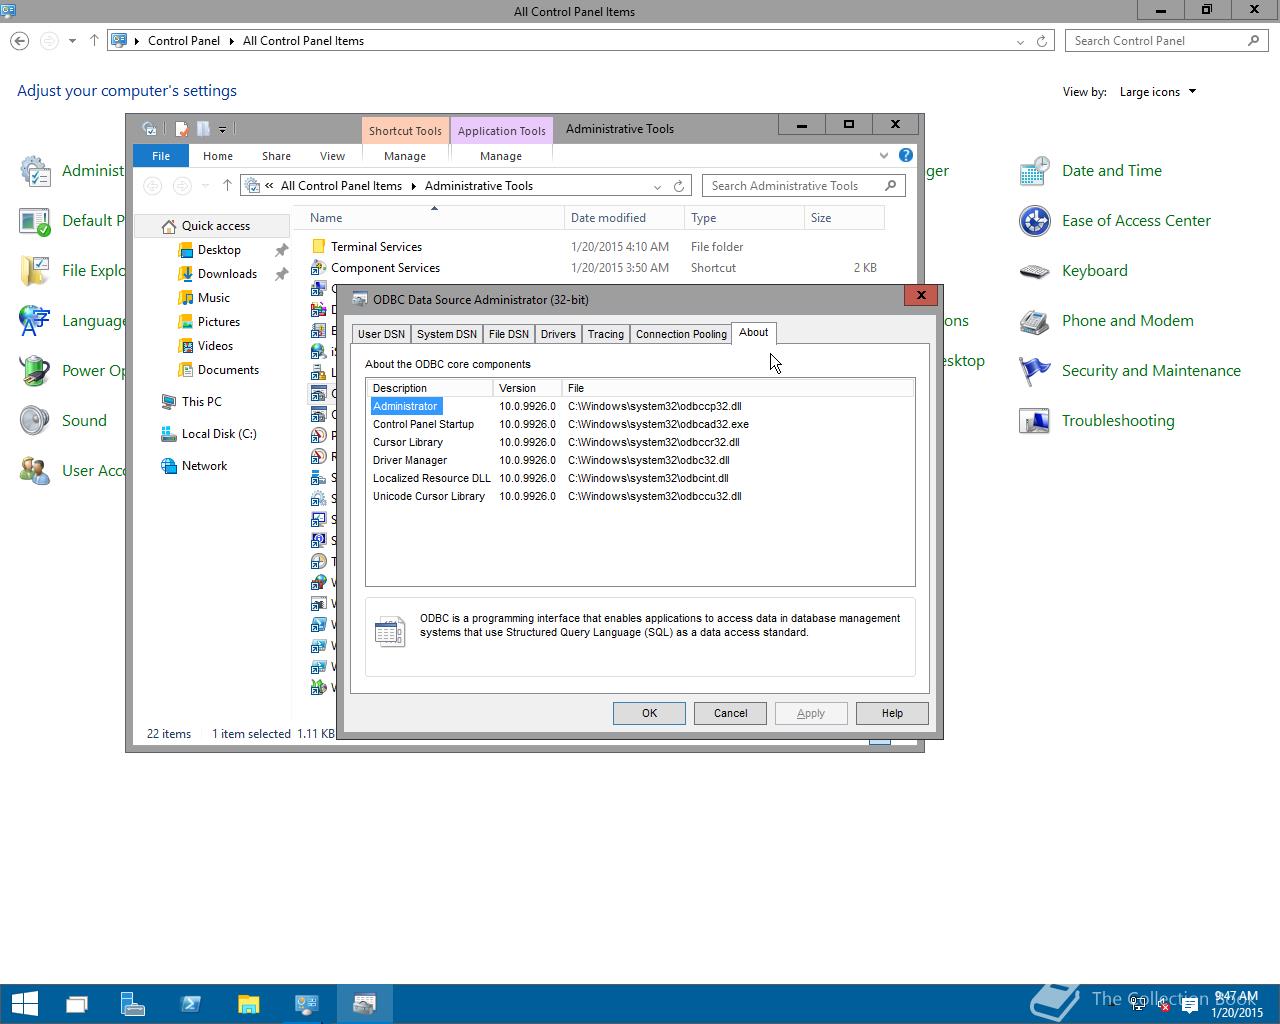Open Music folder in navigation pane
The width and height of the screenshot is (1280, 1024).
[214, 298]
